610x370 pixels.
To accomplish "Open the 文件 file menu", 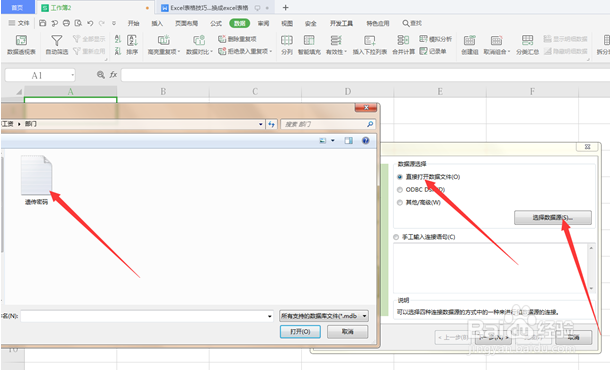I will (19, 23).
